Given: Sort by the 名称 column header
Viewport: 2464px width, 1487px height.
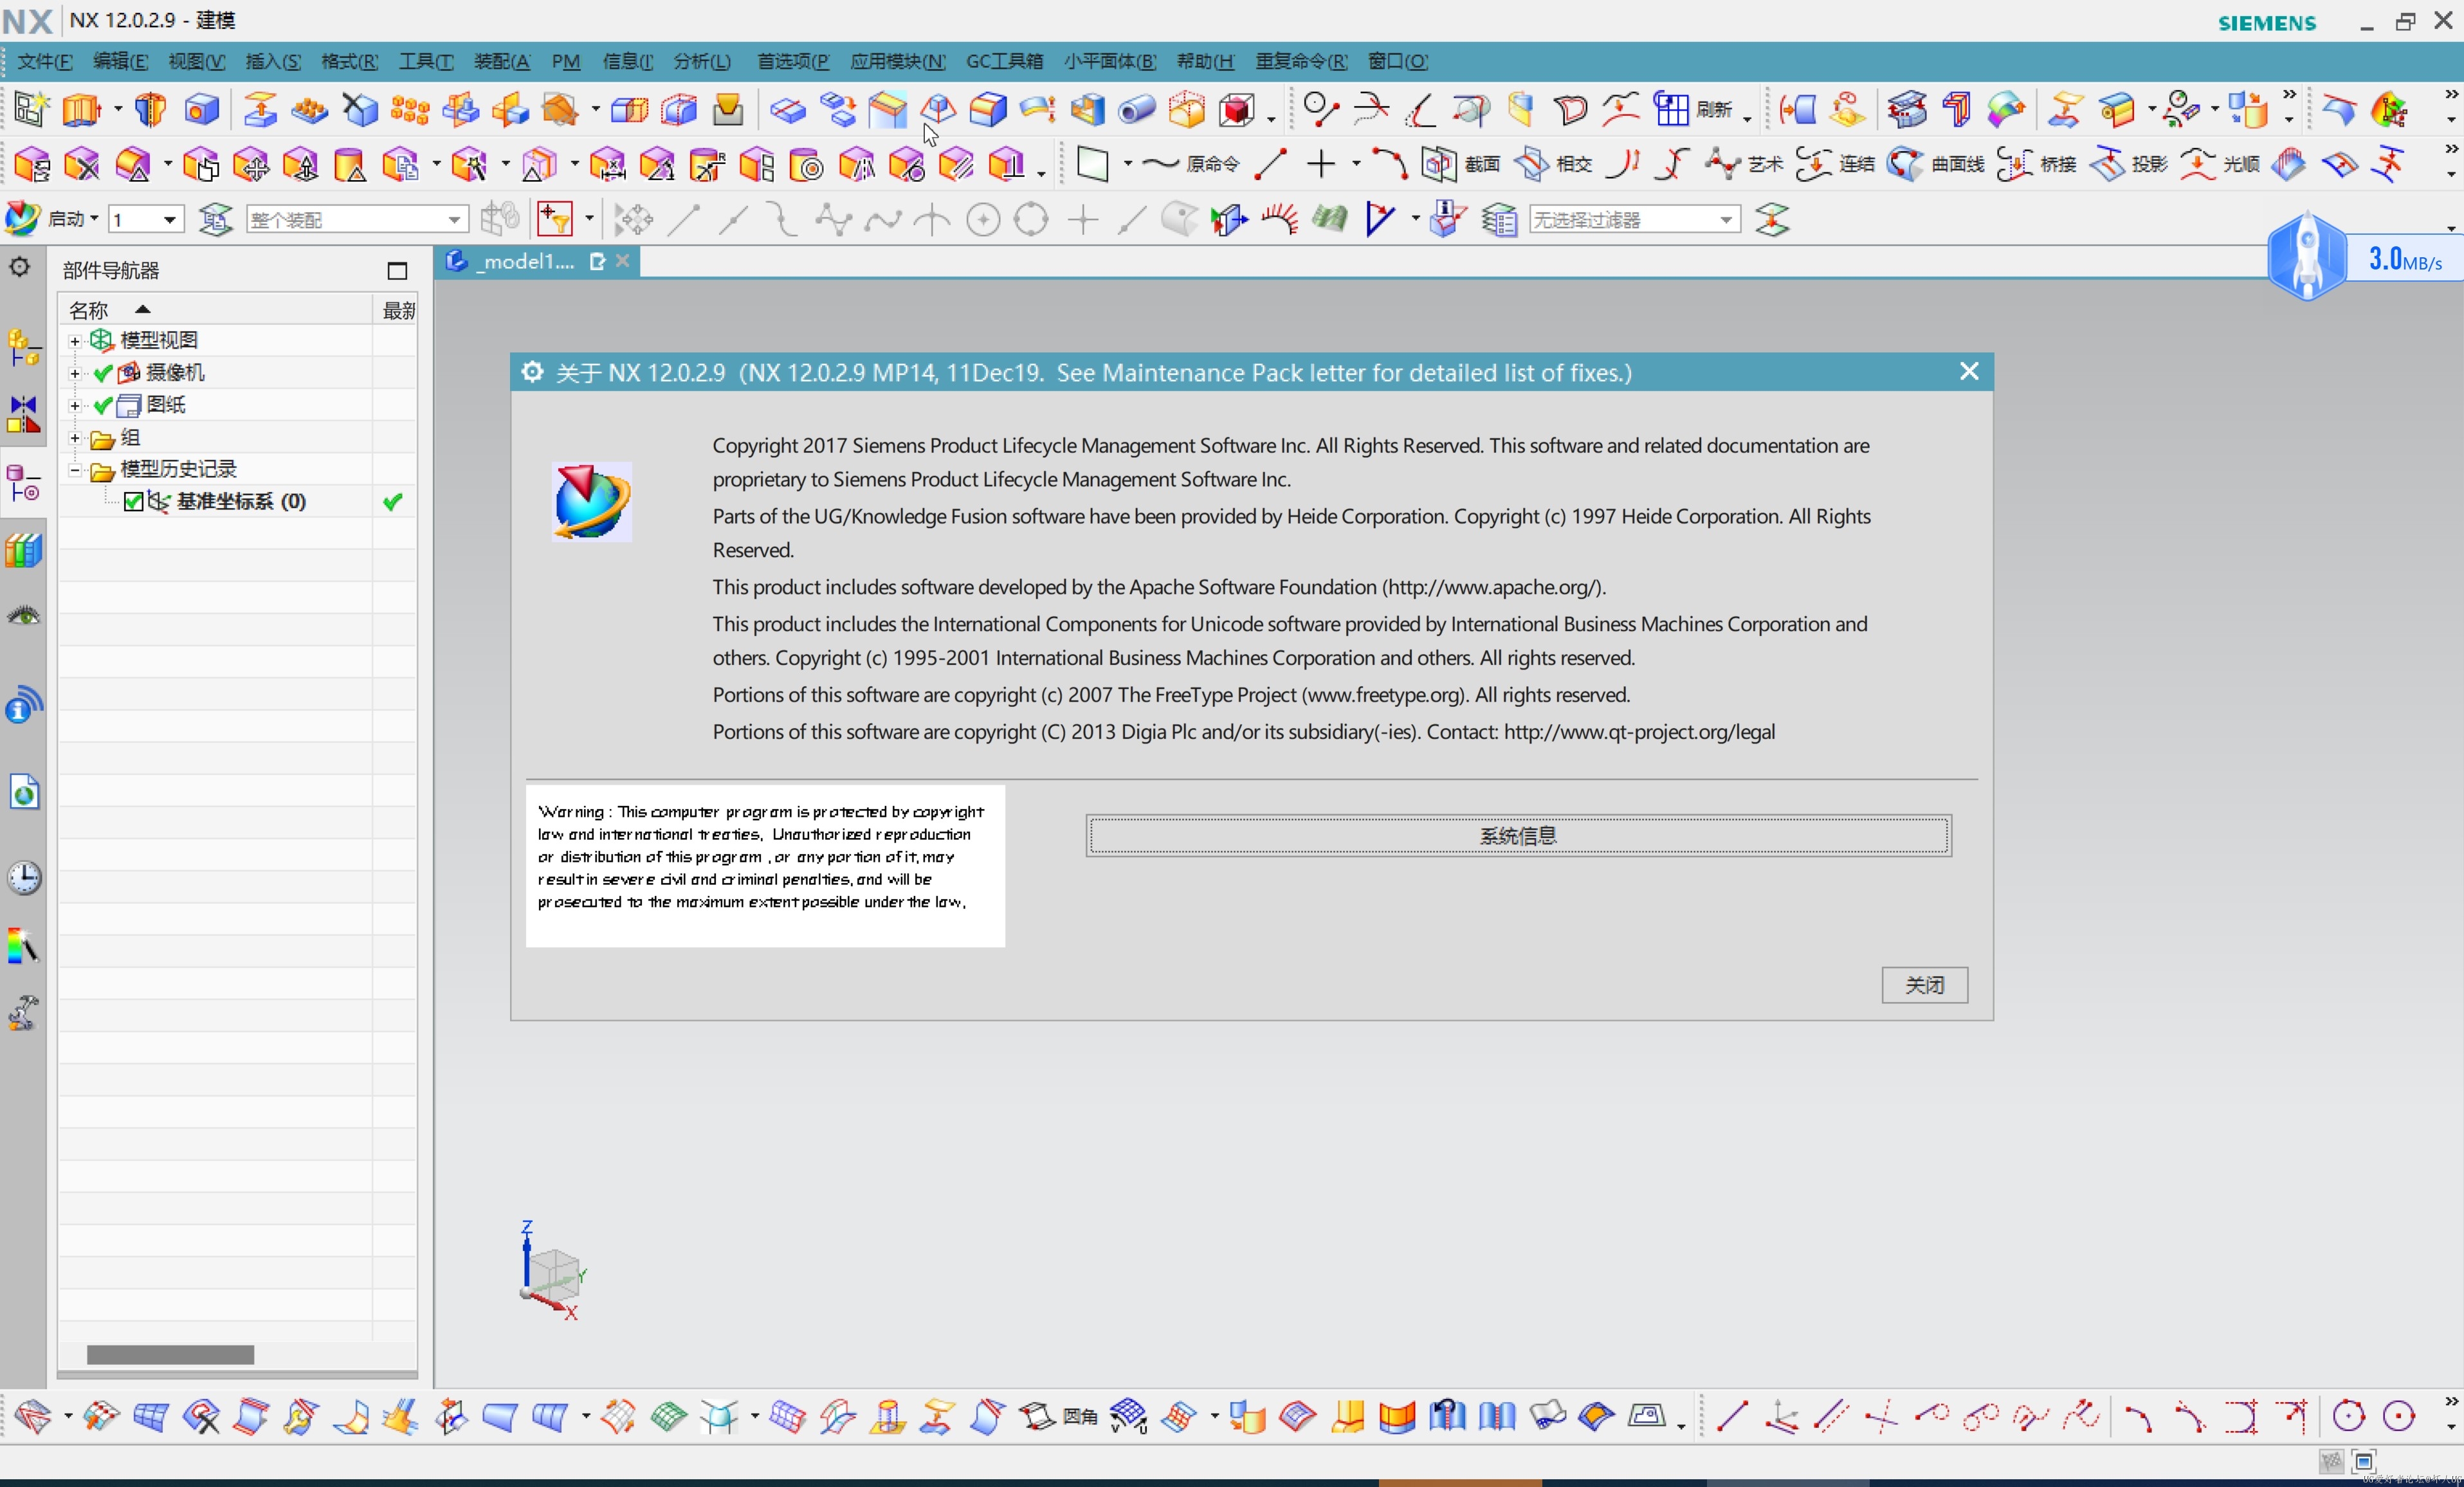Looking at the screenshot, I should pyautogui.click(x=215, y=310).
